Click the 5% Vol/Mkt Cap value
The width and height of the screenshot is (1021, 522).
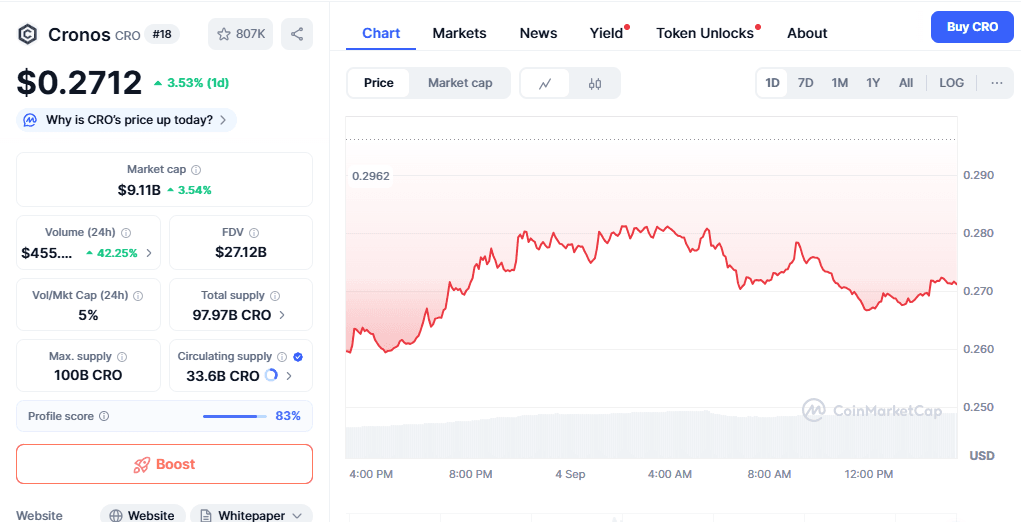click(88, 315)
